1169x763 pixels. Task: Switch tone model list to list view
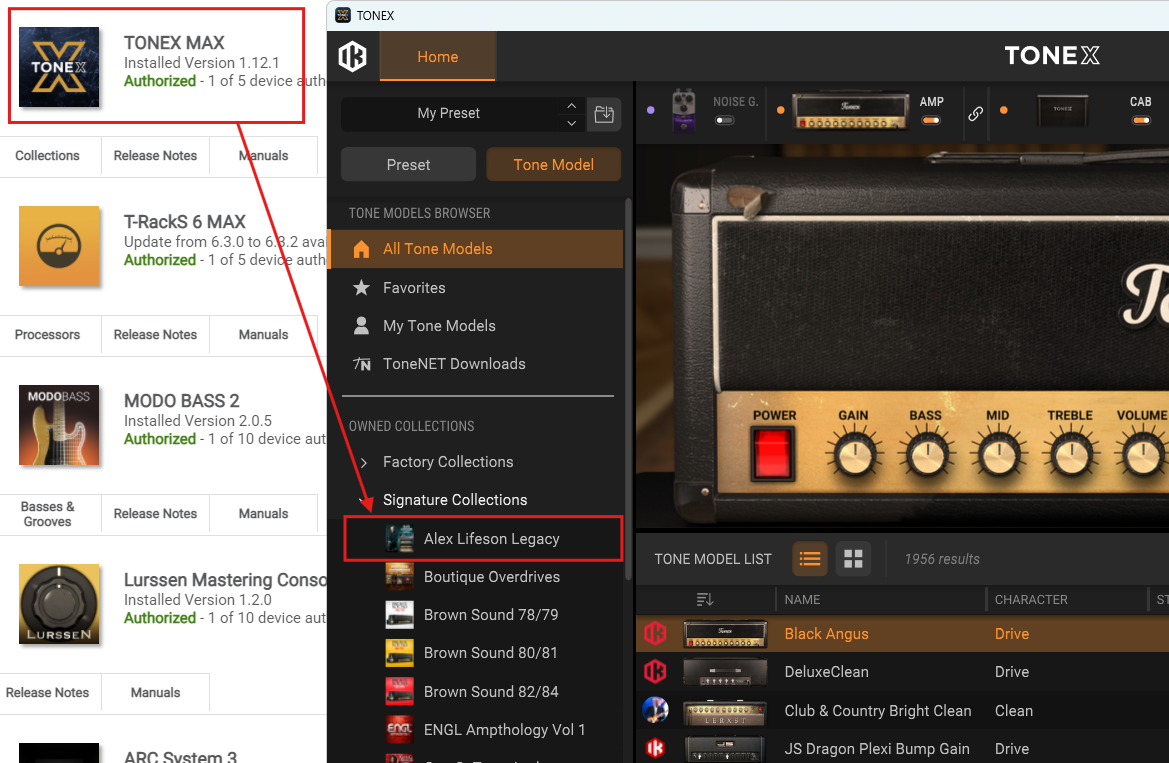[810, 559]
